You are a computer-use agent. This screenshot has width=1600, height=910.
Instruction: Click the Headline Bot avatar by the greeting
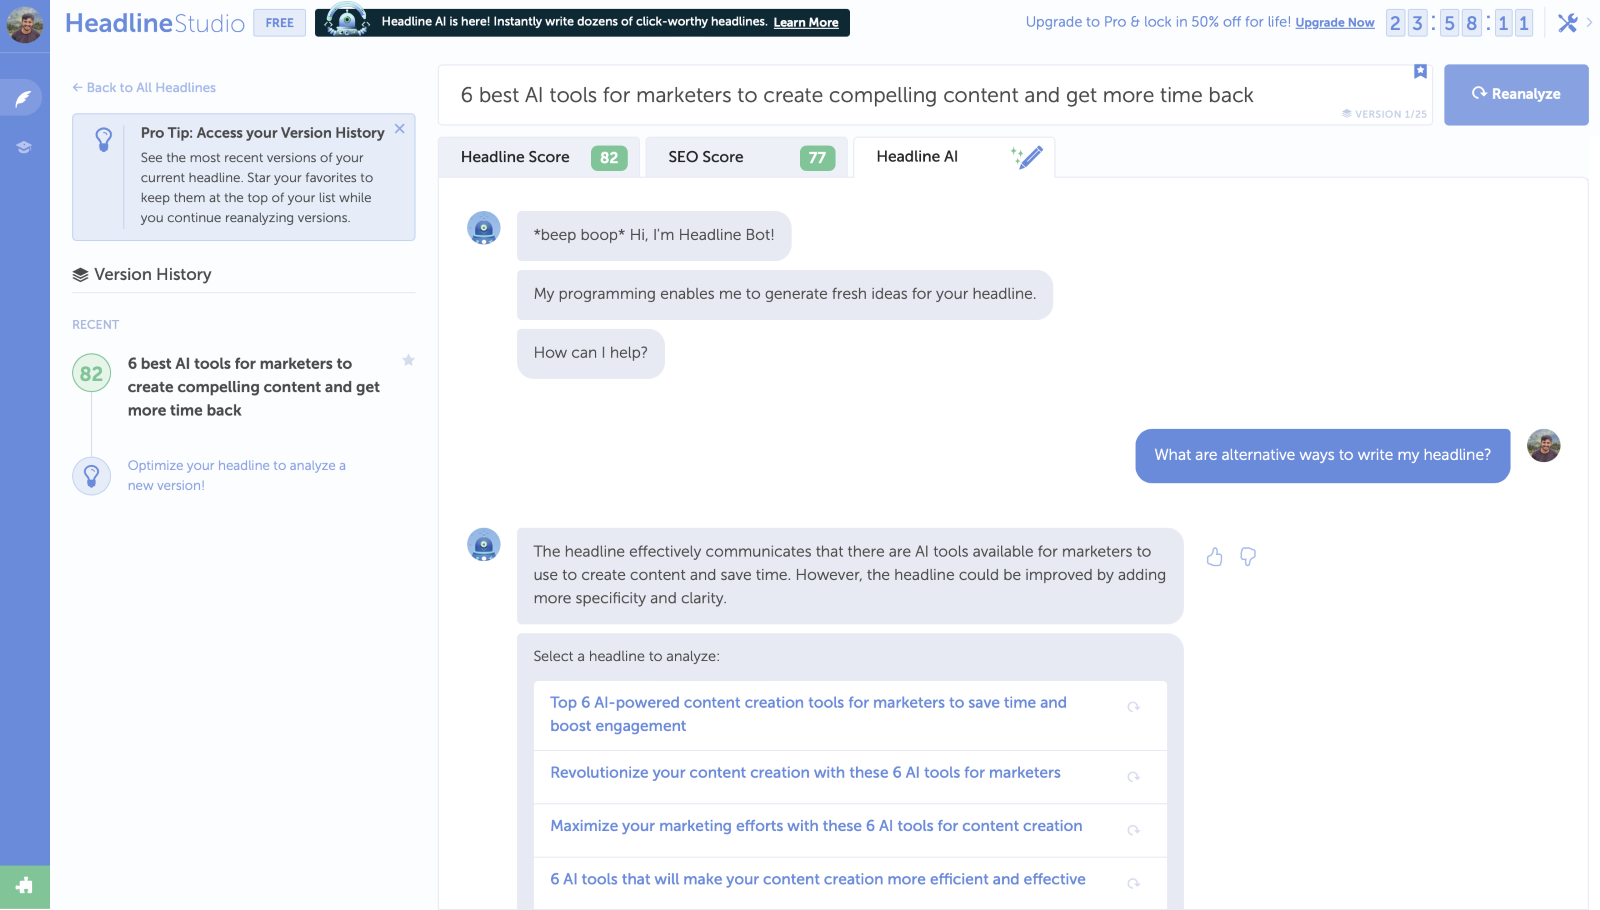point(484,228)
